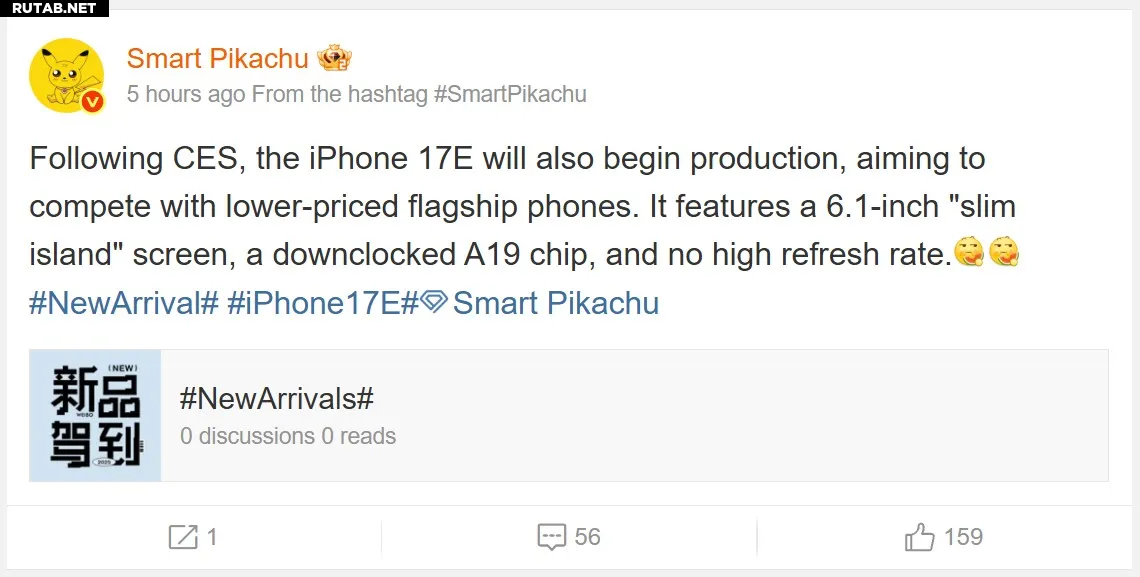Like the post with thumbs-up icon
This screenshot has width=1140, height=577.
(x=919, y=537)
